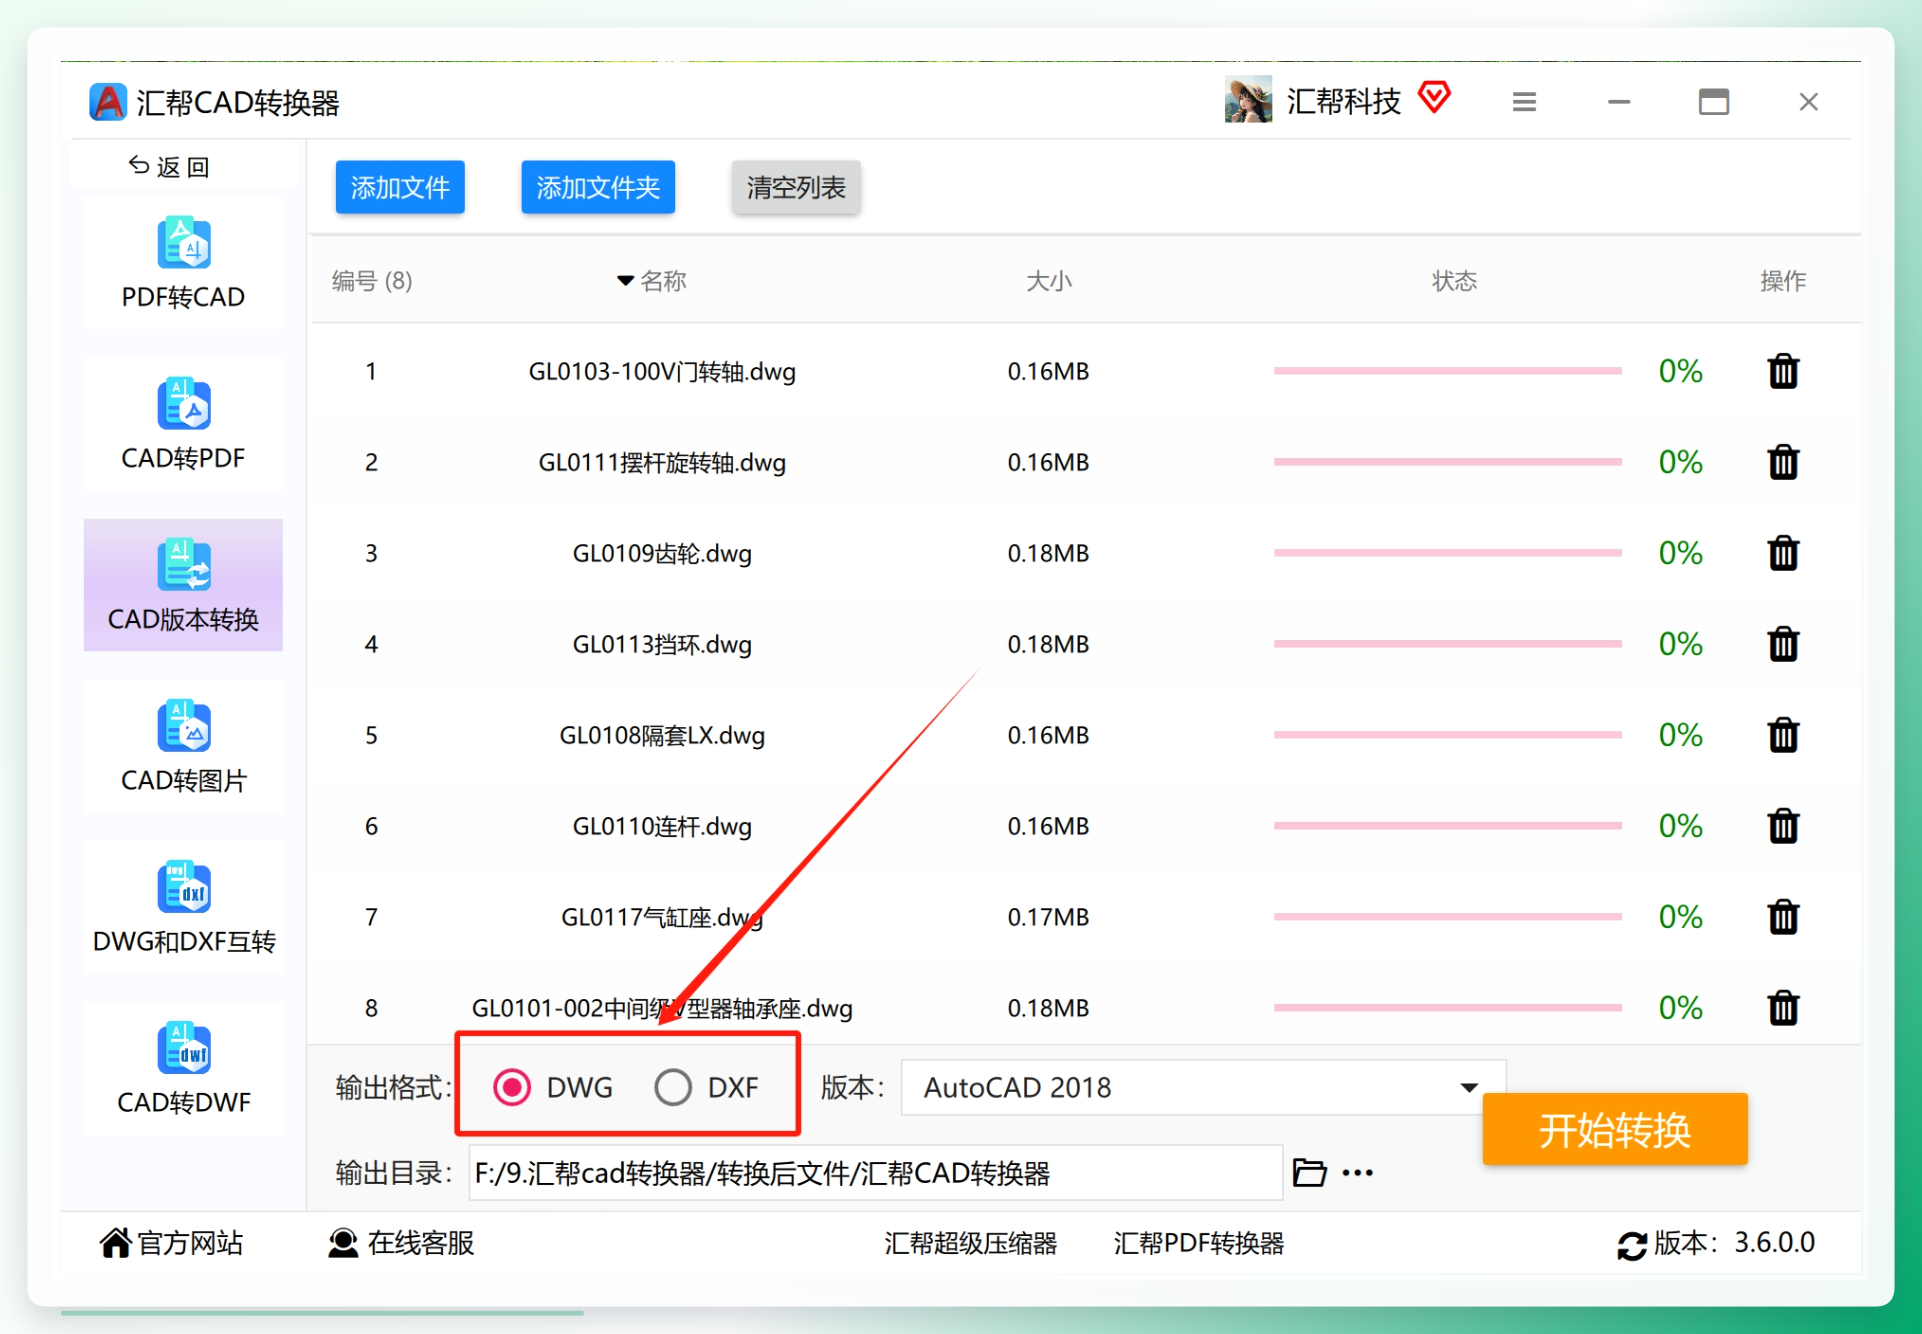The image size is (1922, 1334).
Task: Open 在线客服 support link
Action: point(401,1243)
